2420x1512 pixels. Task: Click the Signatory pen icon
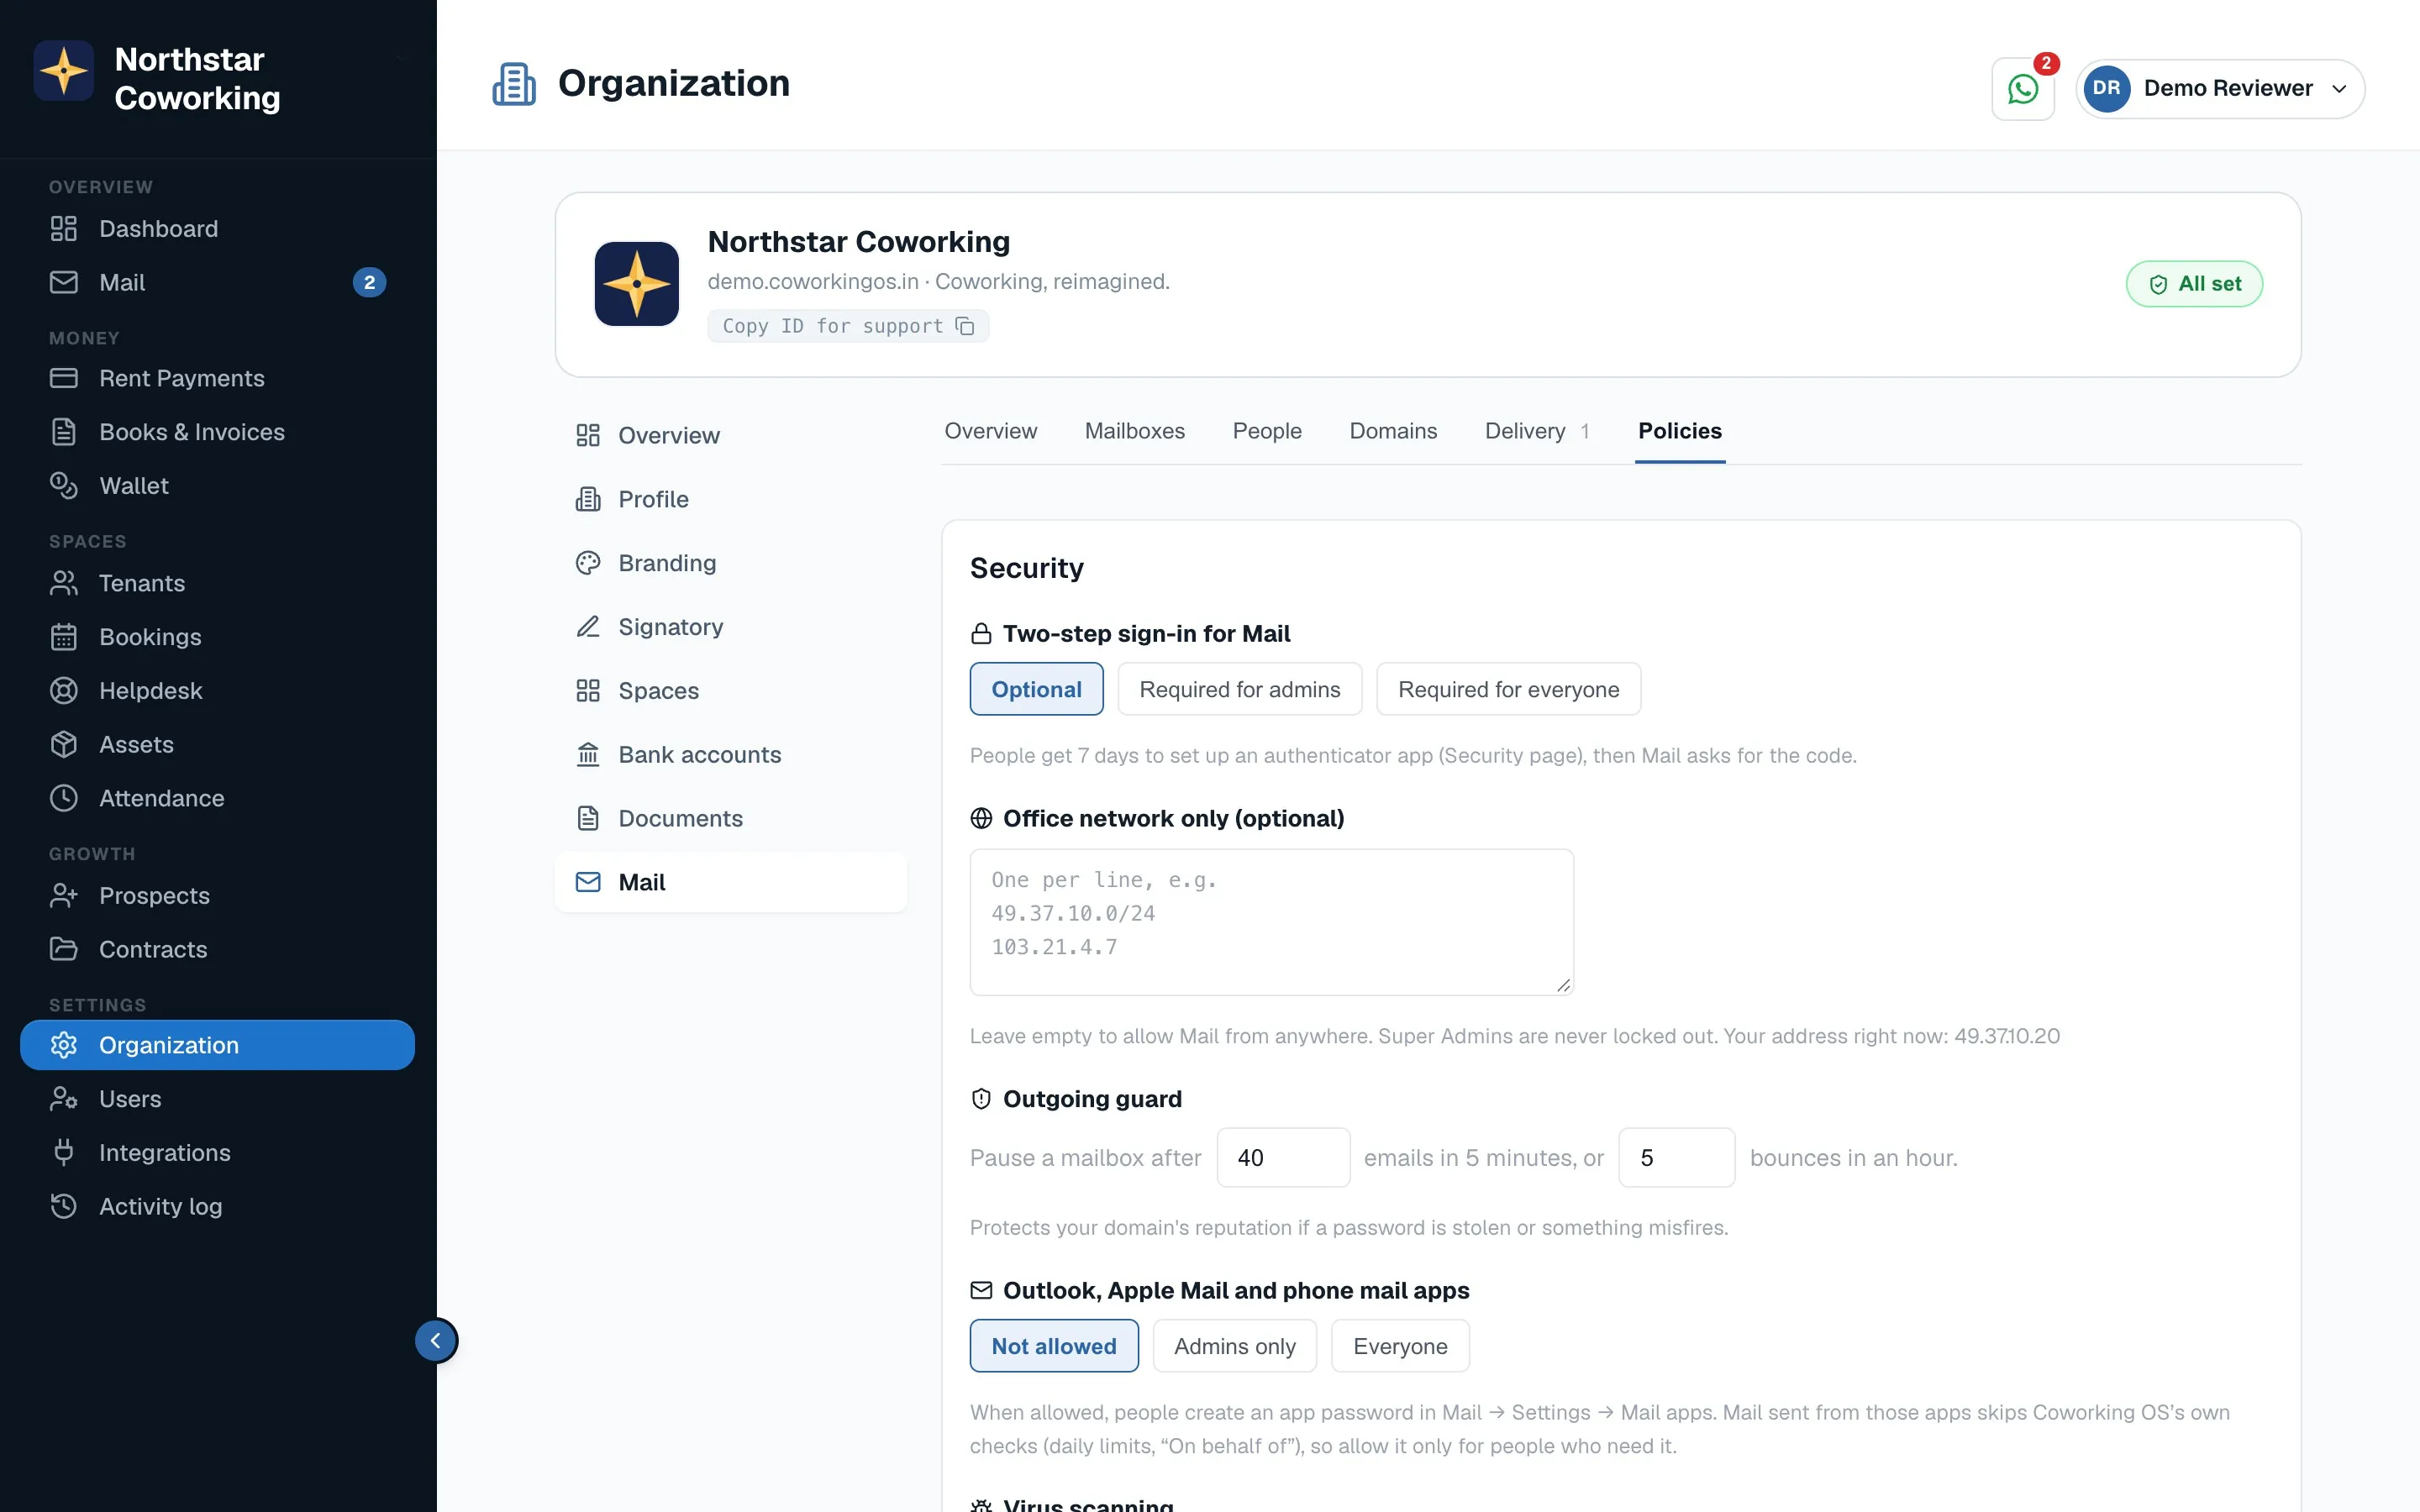point(588,627)
